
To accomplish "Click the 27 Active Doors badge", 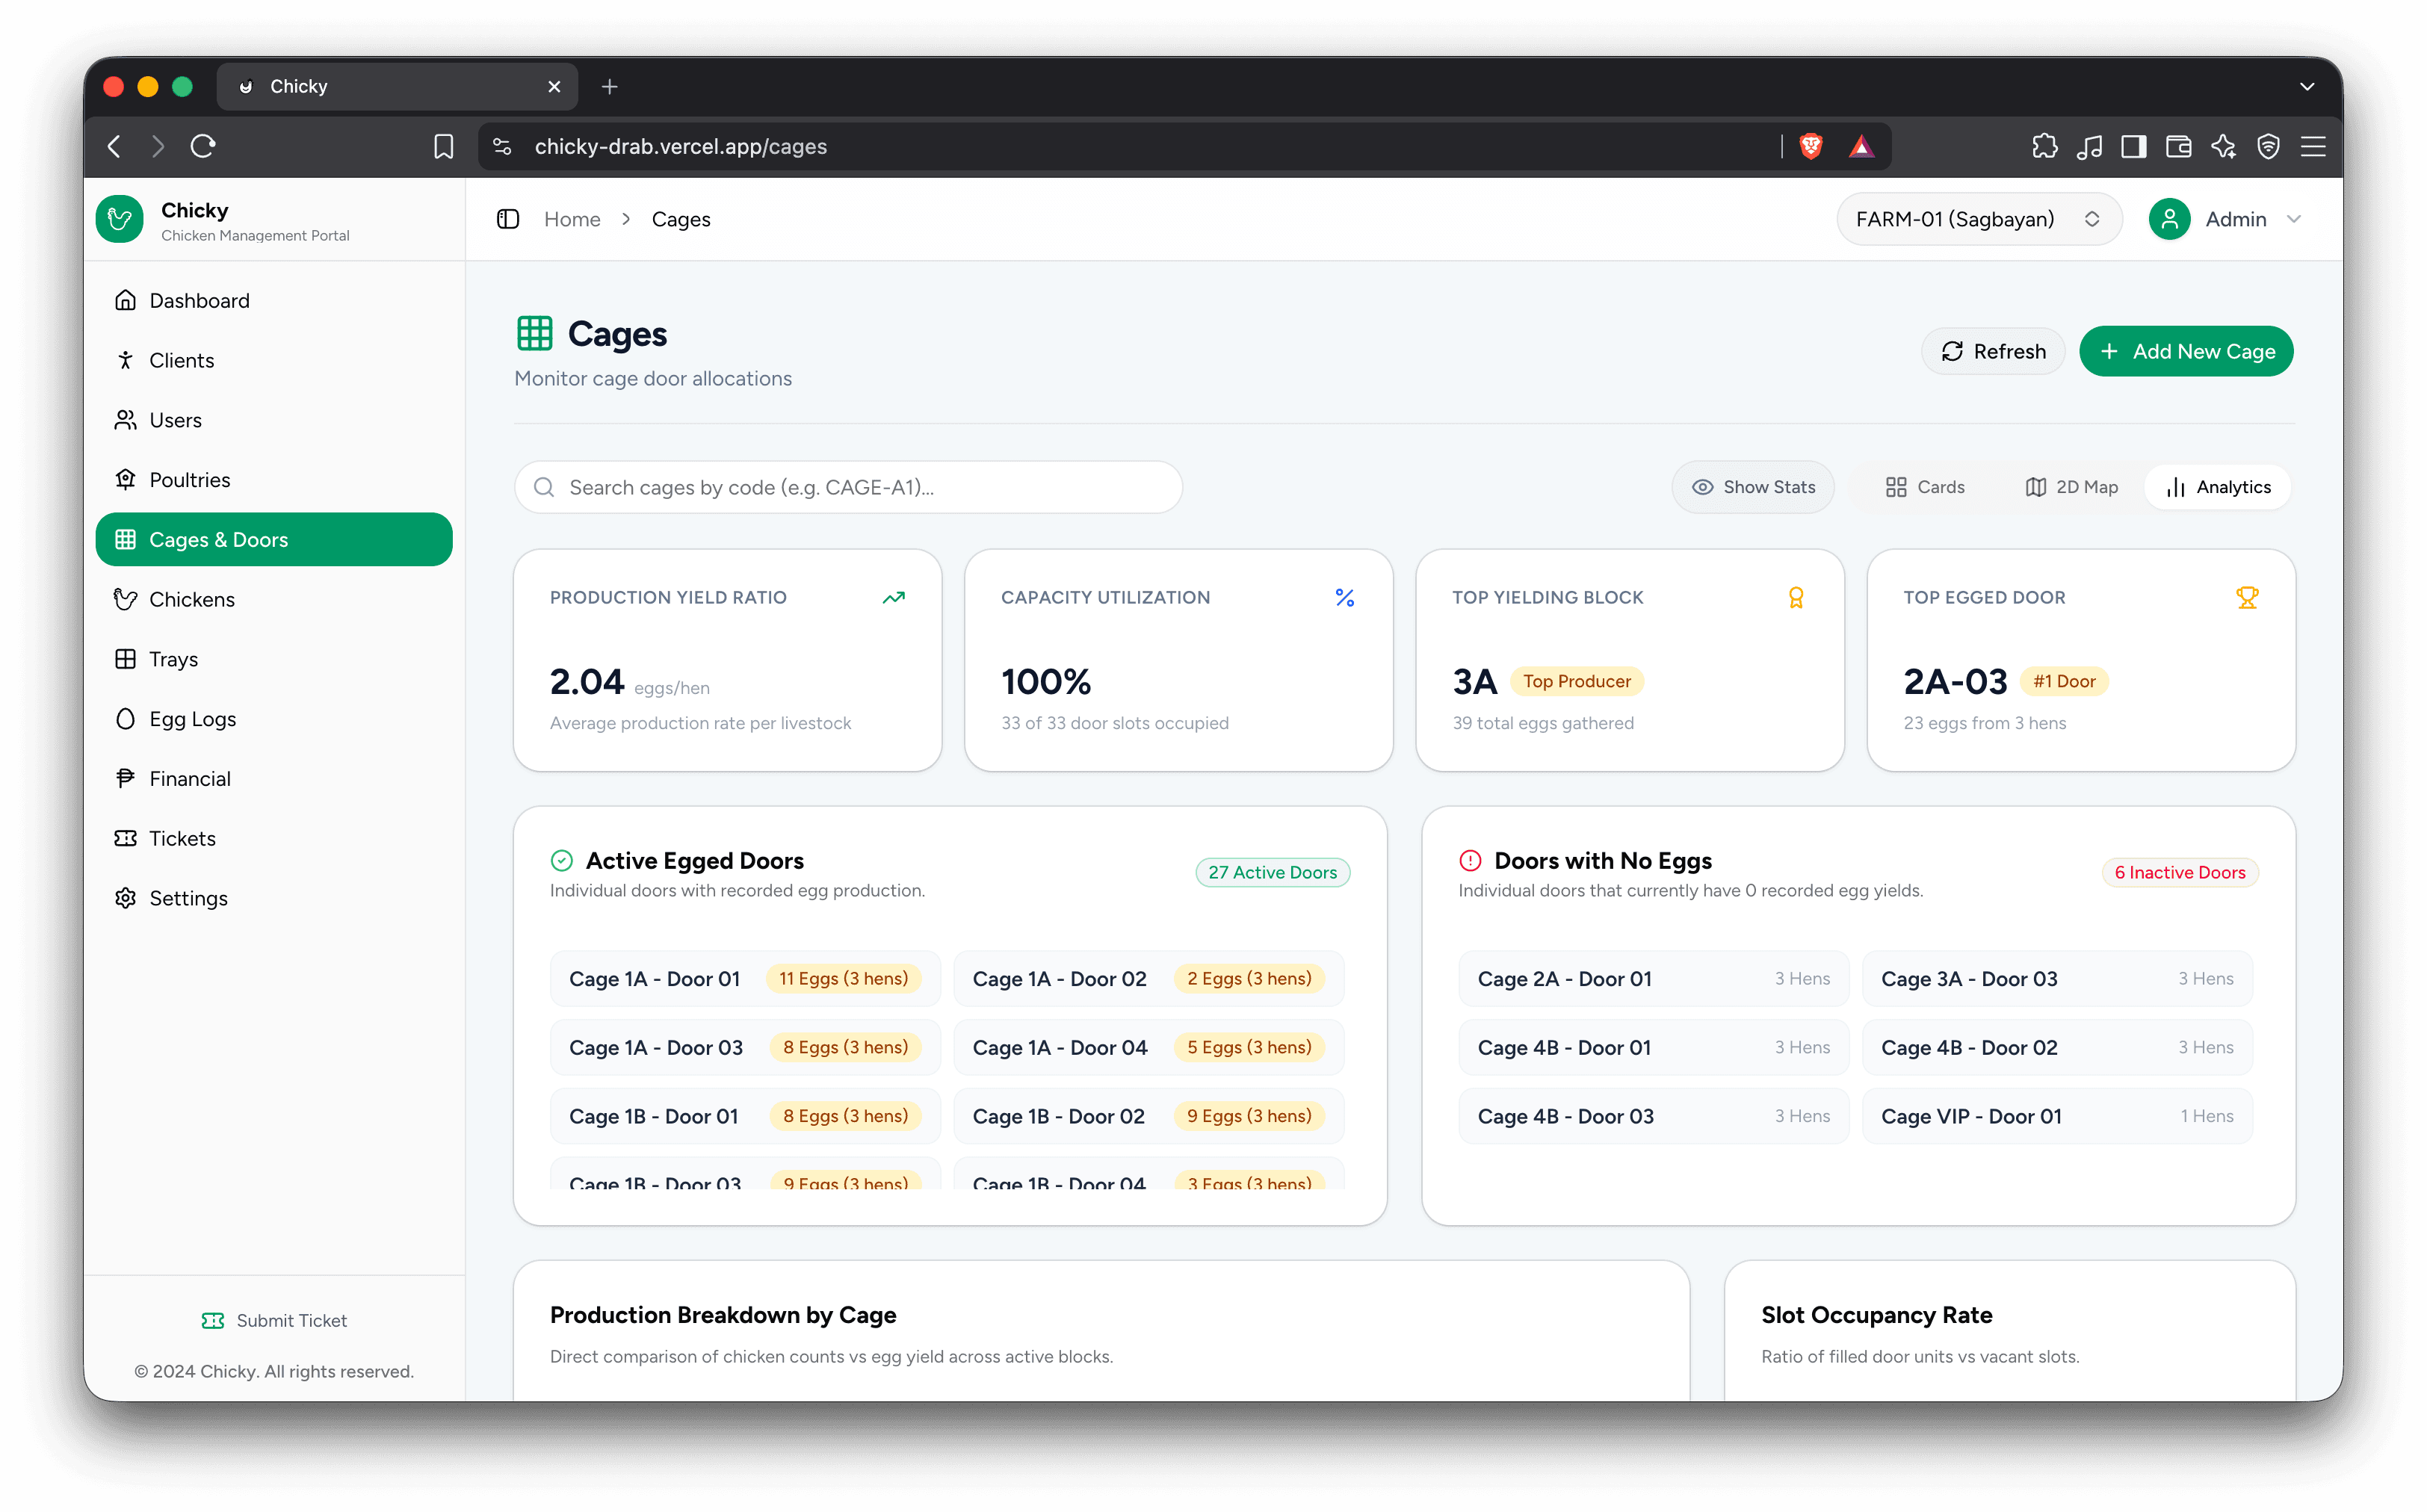I will click(x=1272, y=872).
